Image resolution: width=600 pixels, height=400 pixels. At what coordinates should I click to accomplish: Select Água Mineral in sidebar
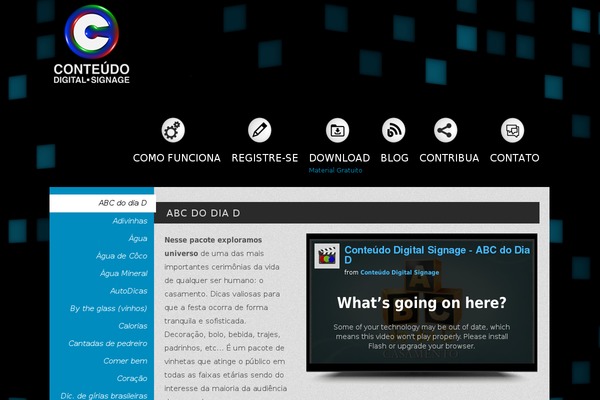click(124, 273)
